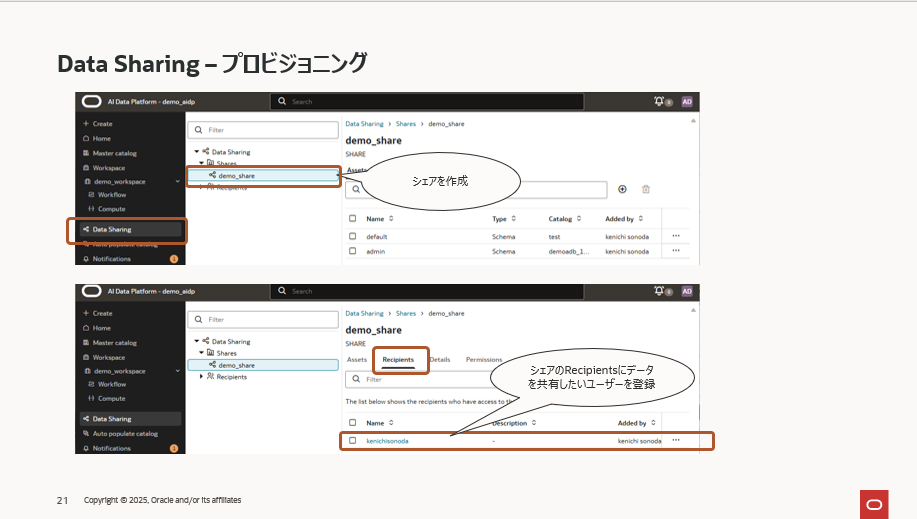Open Compute in the lower screenshot sidebar
Image resolution: width=917 pixels, height=519 pixels.
106,398
